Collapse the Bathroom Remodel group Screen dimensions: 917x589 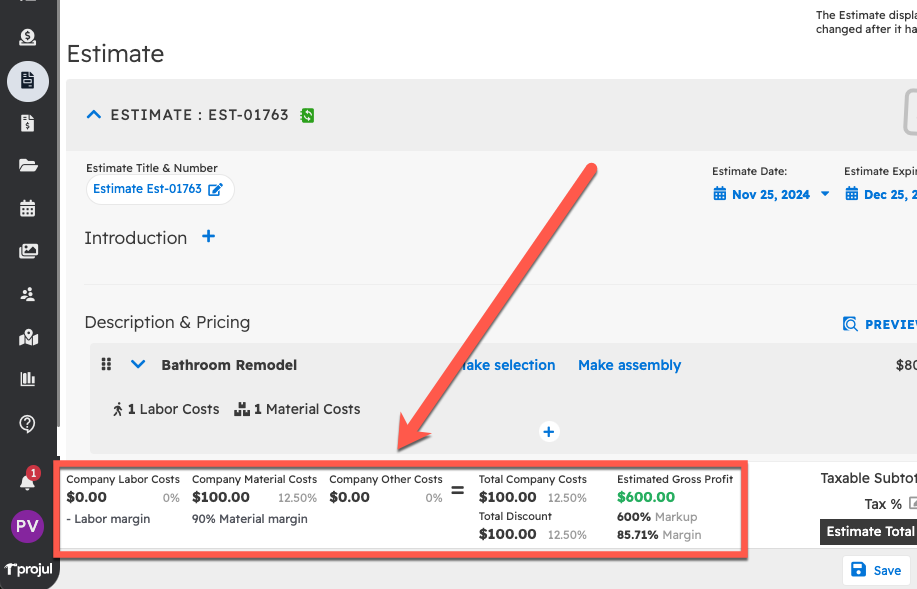[138, 365]
